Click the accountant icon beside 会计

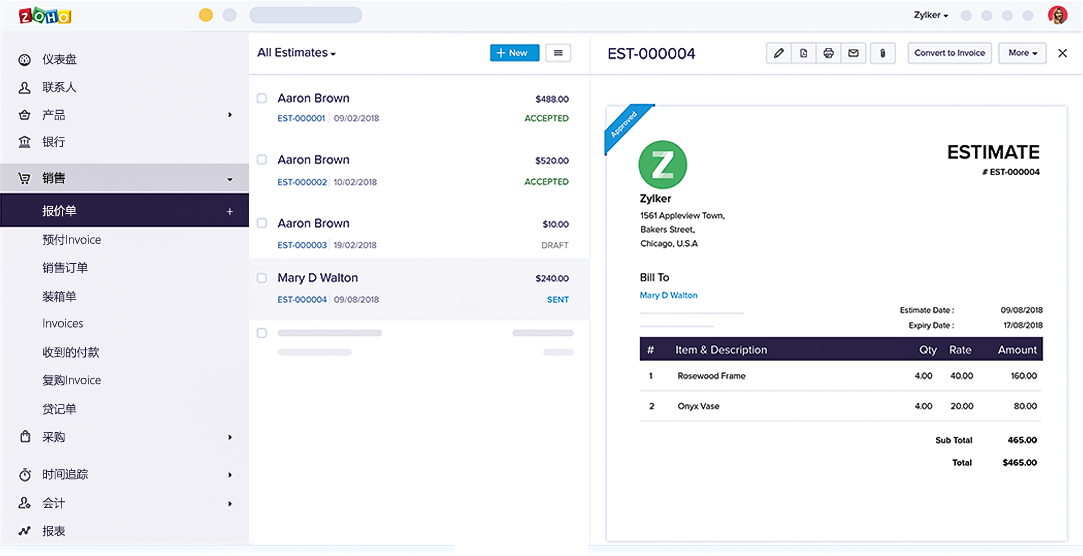click(25, 503)
